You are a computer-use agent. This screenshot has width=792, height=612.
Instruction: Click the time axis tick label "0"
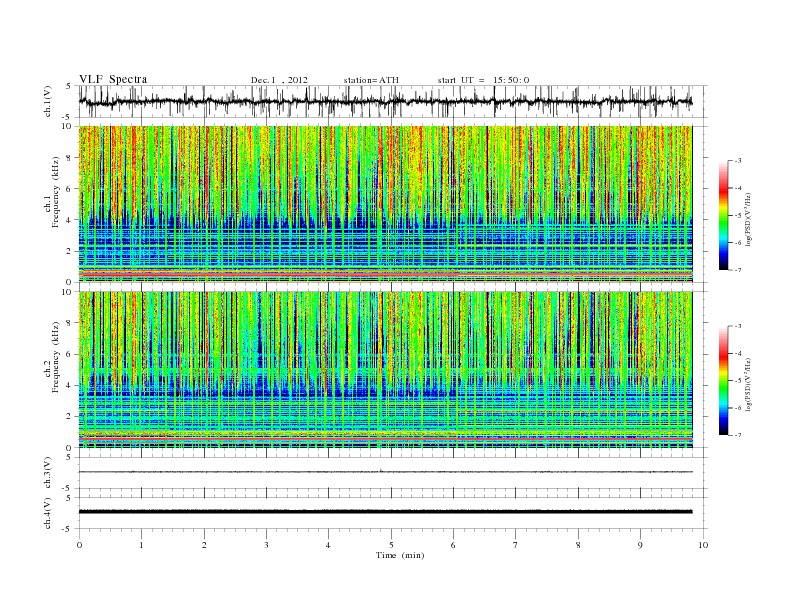(x=79, y=545)
